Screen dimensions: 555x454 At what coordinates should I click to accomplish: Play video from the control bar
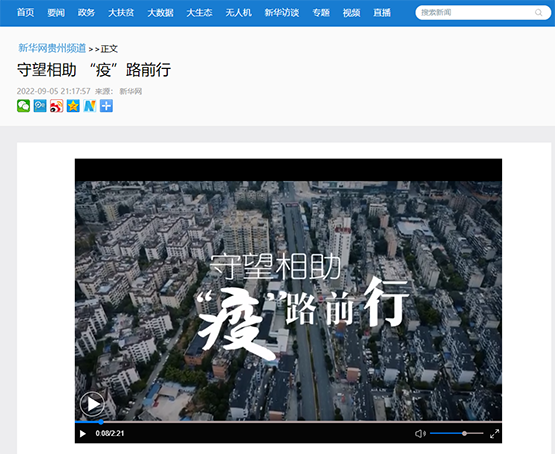pos(83,433)
